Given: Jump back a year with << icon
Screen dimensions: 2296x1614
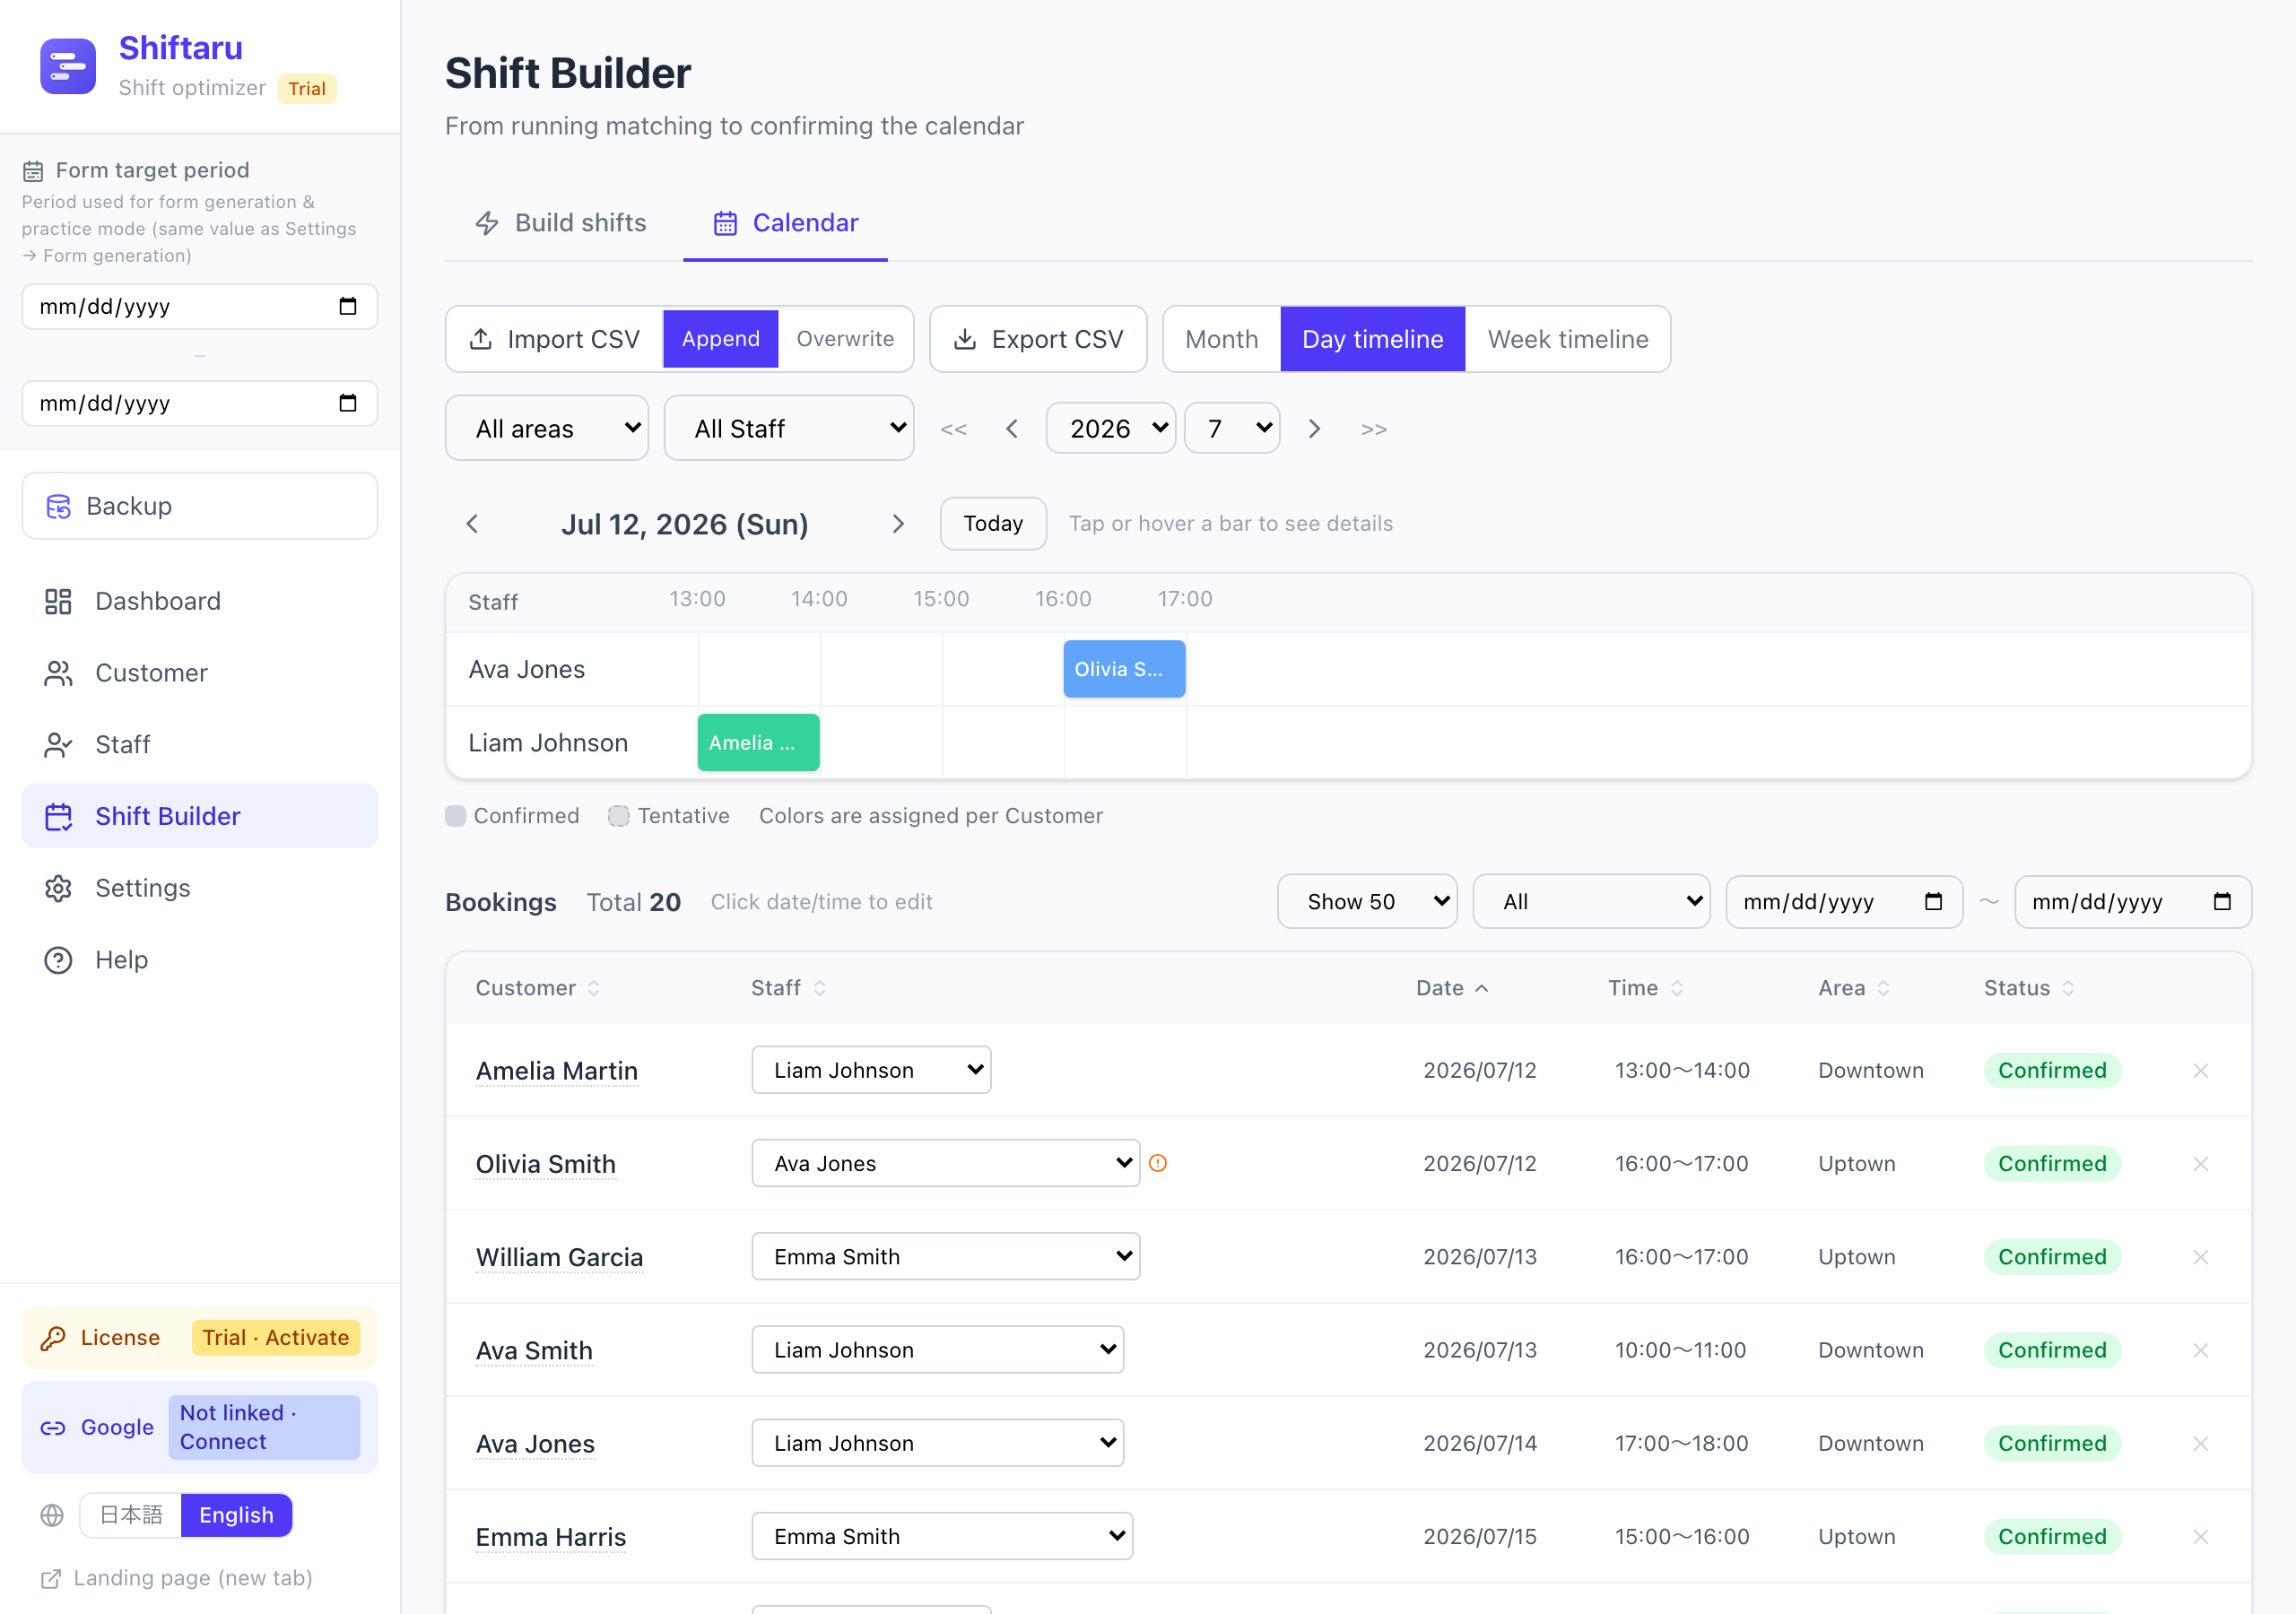Looking at the screenshot, I should tap(954, 429).
